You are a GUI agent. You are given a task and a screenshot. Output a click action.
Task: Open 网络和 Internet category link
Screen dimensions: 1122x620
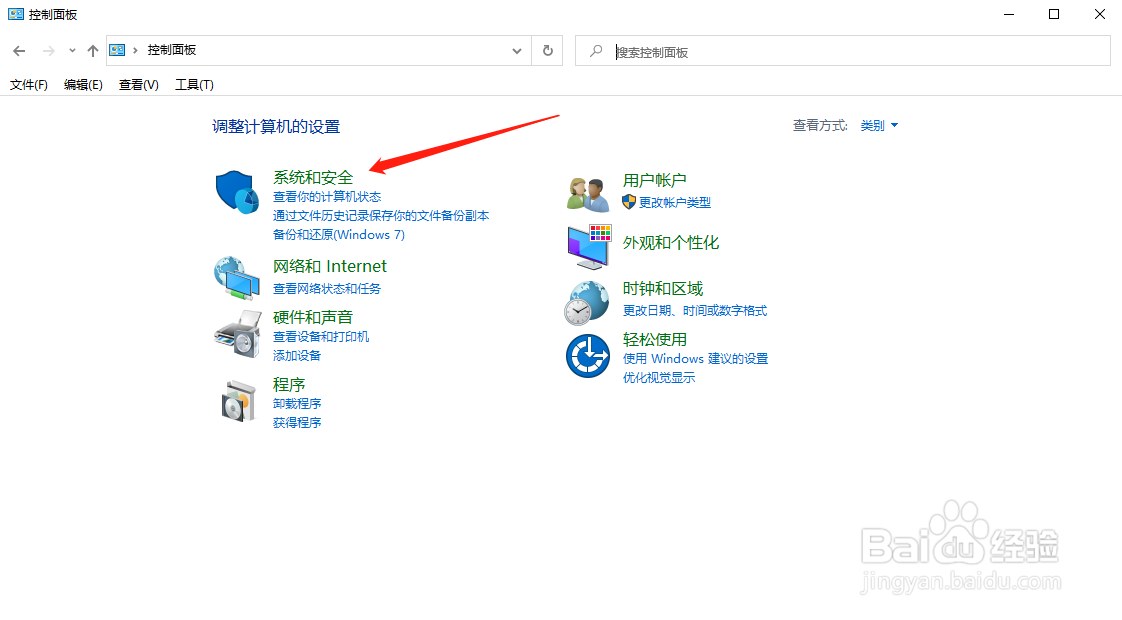pos(329,266)
